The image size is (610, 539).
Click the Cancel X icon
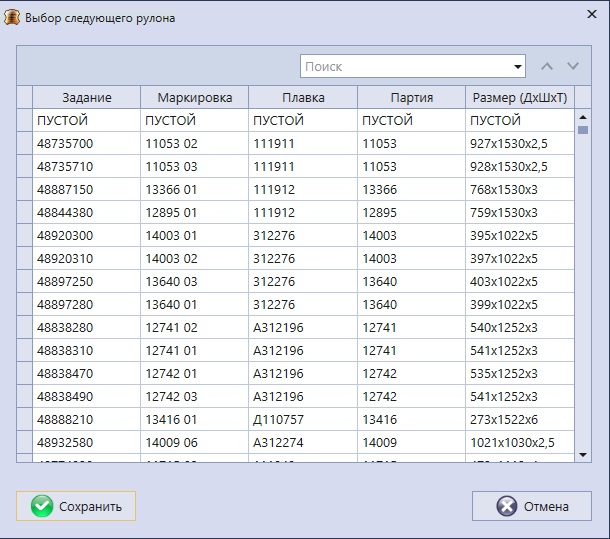click(x=507, y=506)
